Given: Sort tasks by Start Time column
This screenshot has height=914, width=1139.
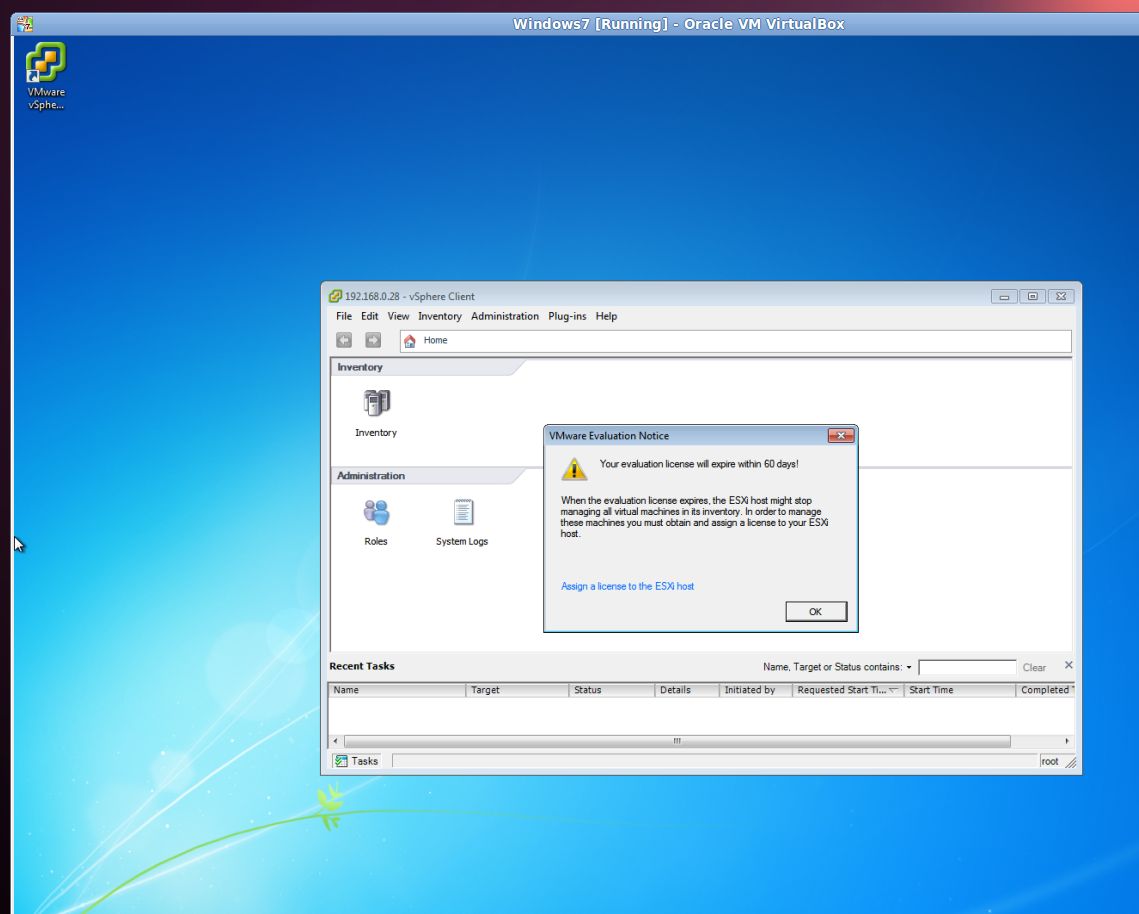Looking at the screenshot, I should [x=960, y=690].
